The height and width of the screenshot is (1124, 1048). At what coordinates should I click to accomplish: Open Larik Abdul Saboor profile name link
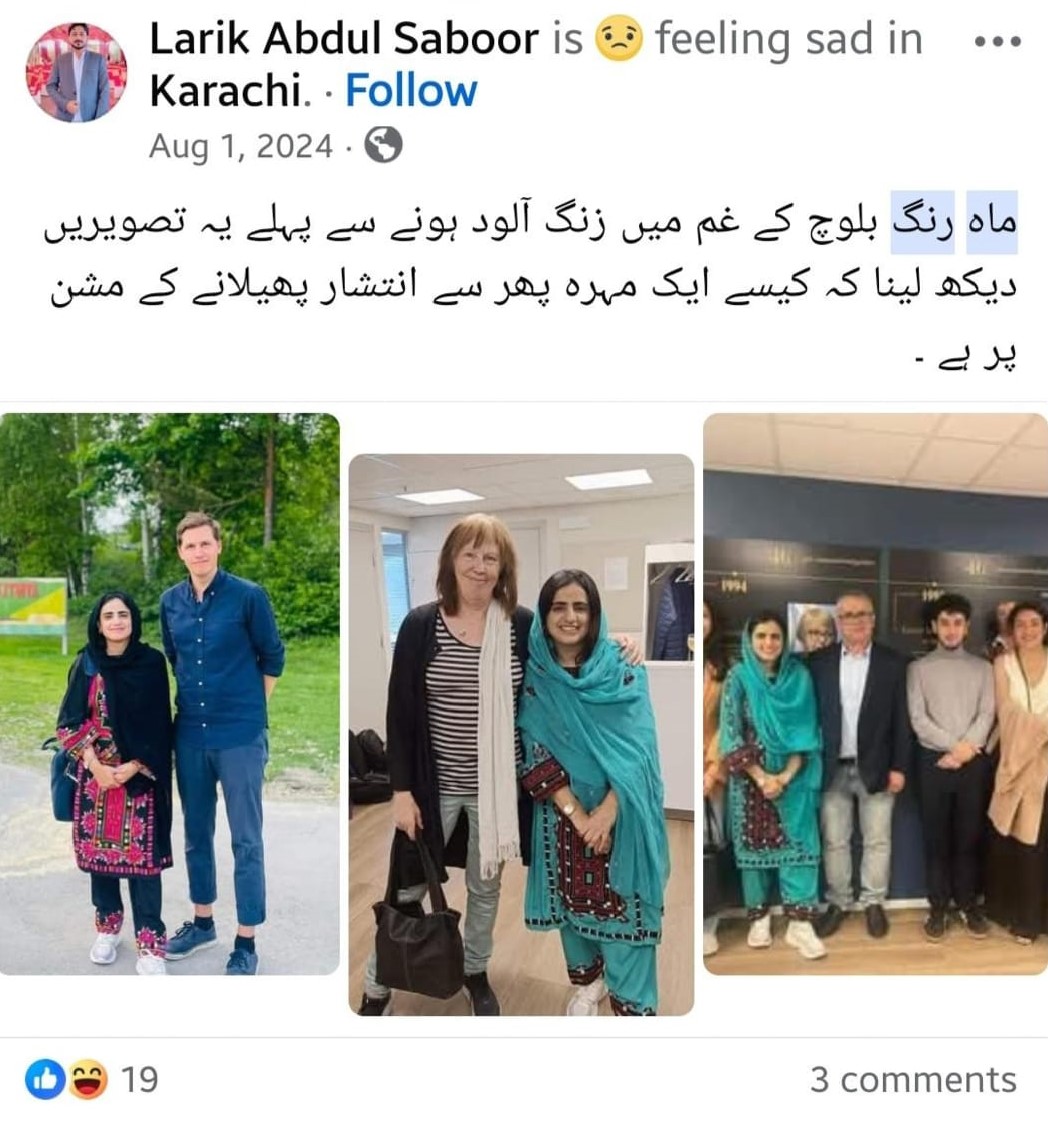[x=343, y=39]
